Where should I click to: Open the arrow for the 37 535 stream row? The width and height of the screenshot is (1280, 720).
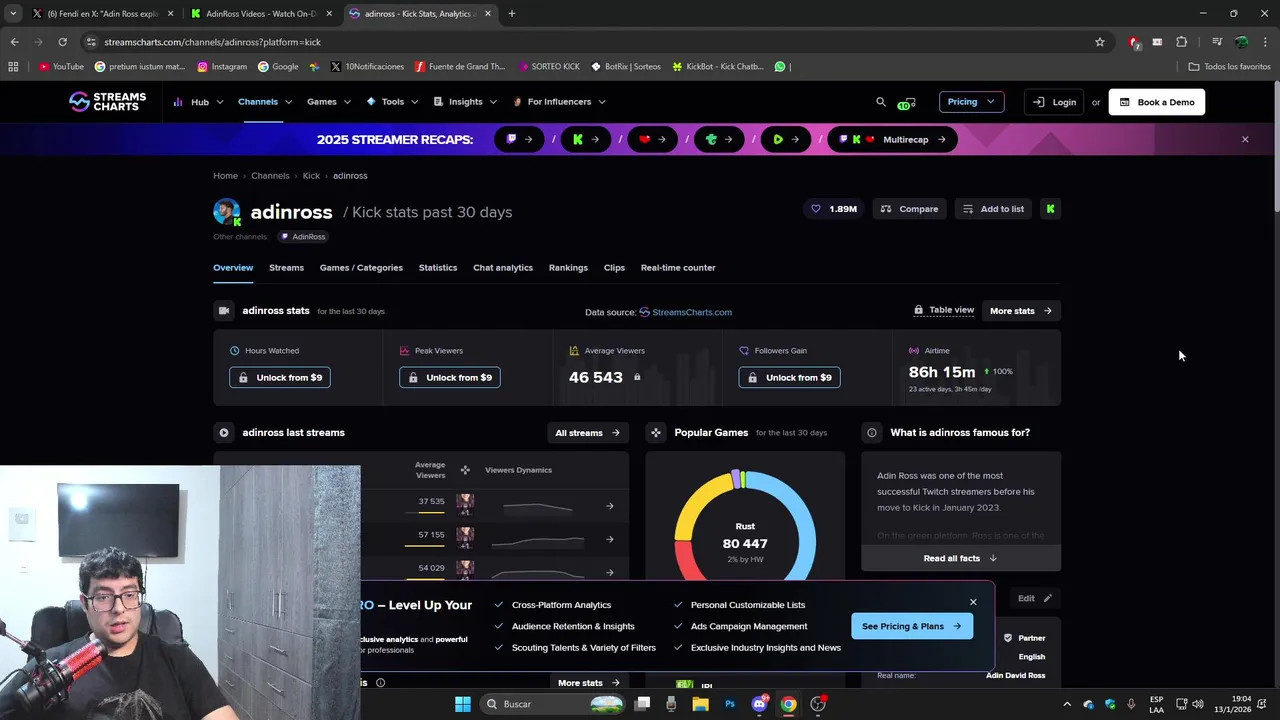[609, 506]
